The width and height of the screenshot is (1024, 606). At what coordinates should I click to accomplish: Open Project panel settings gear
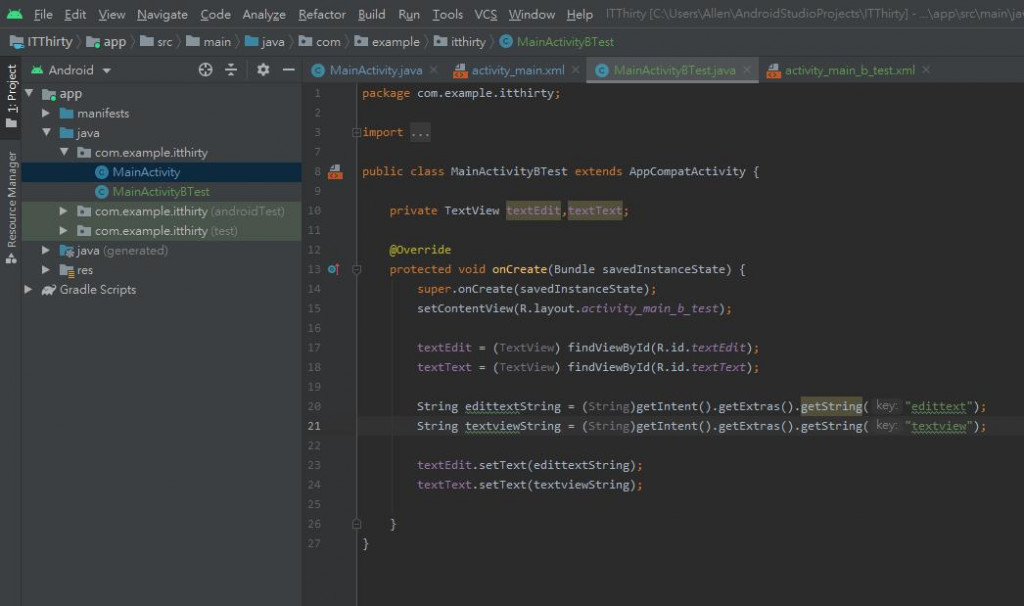pyautogui.click(x=263, y=70)
